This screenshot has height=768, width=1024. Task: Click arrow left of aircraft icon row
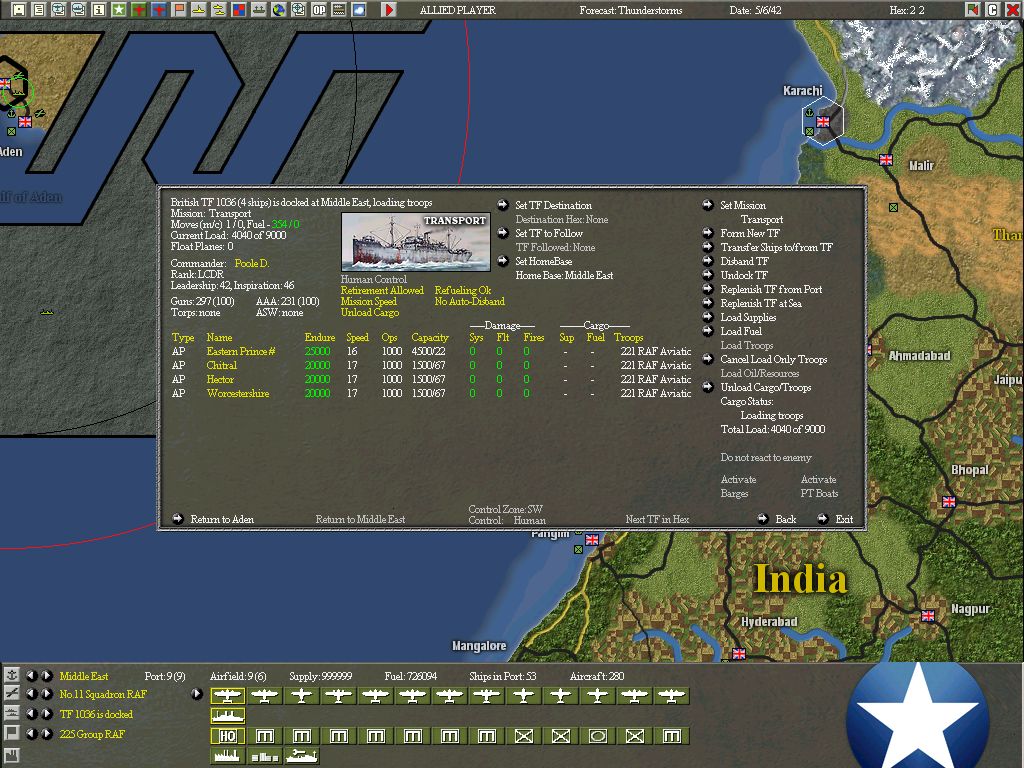pos(197,694)
